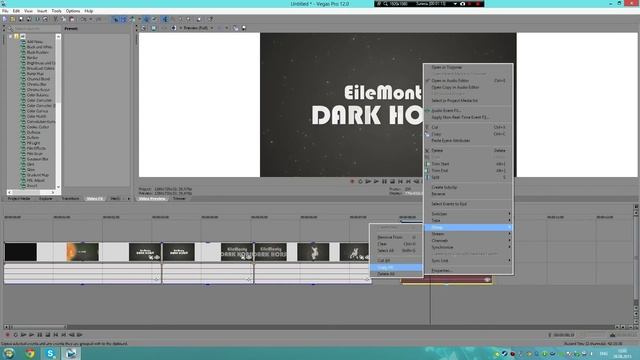Expand the Switches submenu arrow
The image size is (640, 360).
(x=509, y=214)
